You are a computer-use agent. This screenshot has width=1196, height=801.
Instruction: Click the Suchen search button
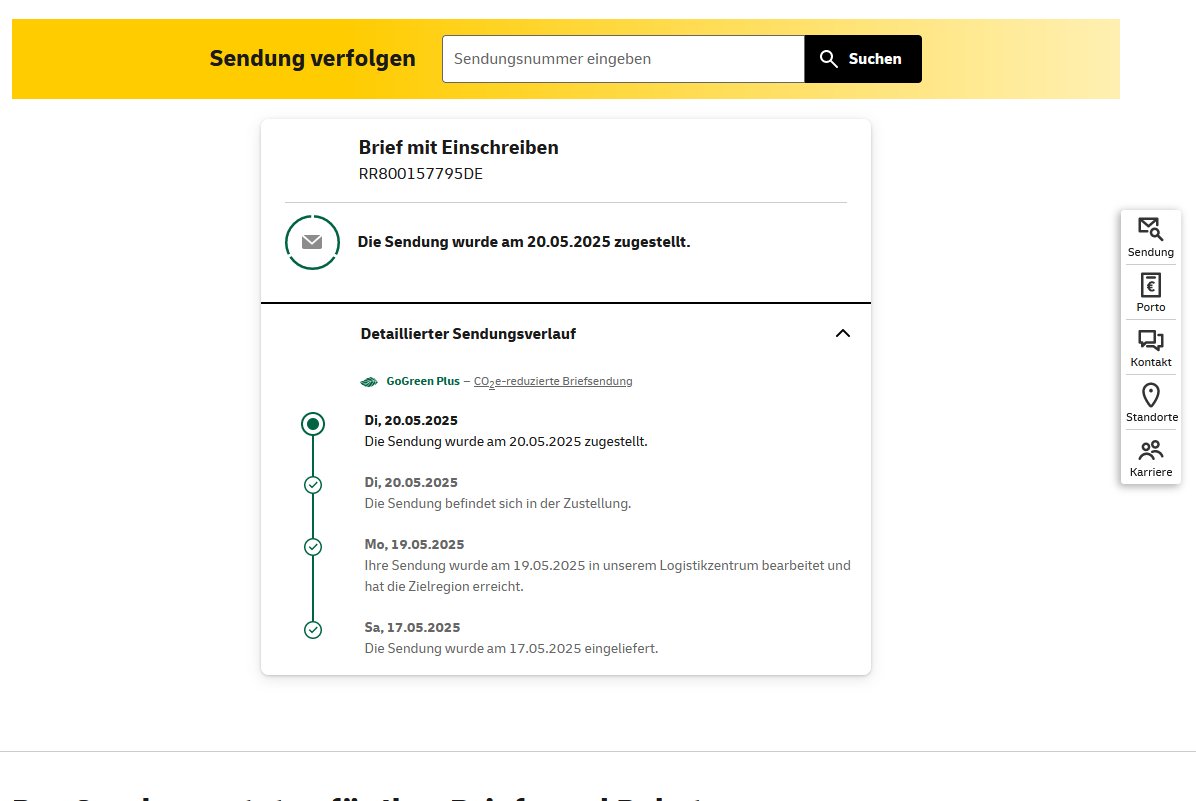(x=863, y=59)
